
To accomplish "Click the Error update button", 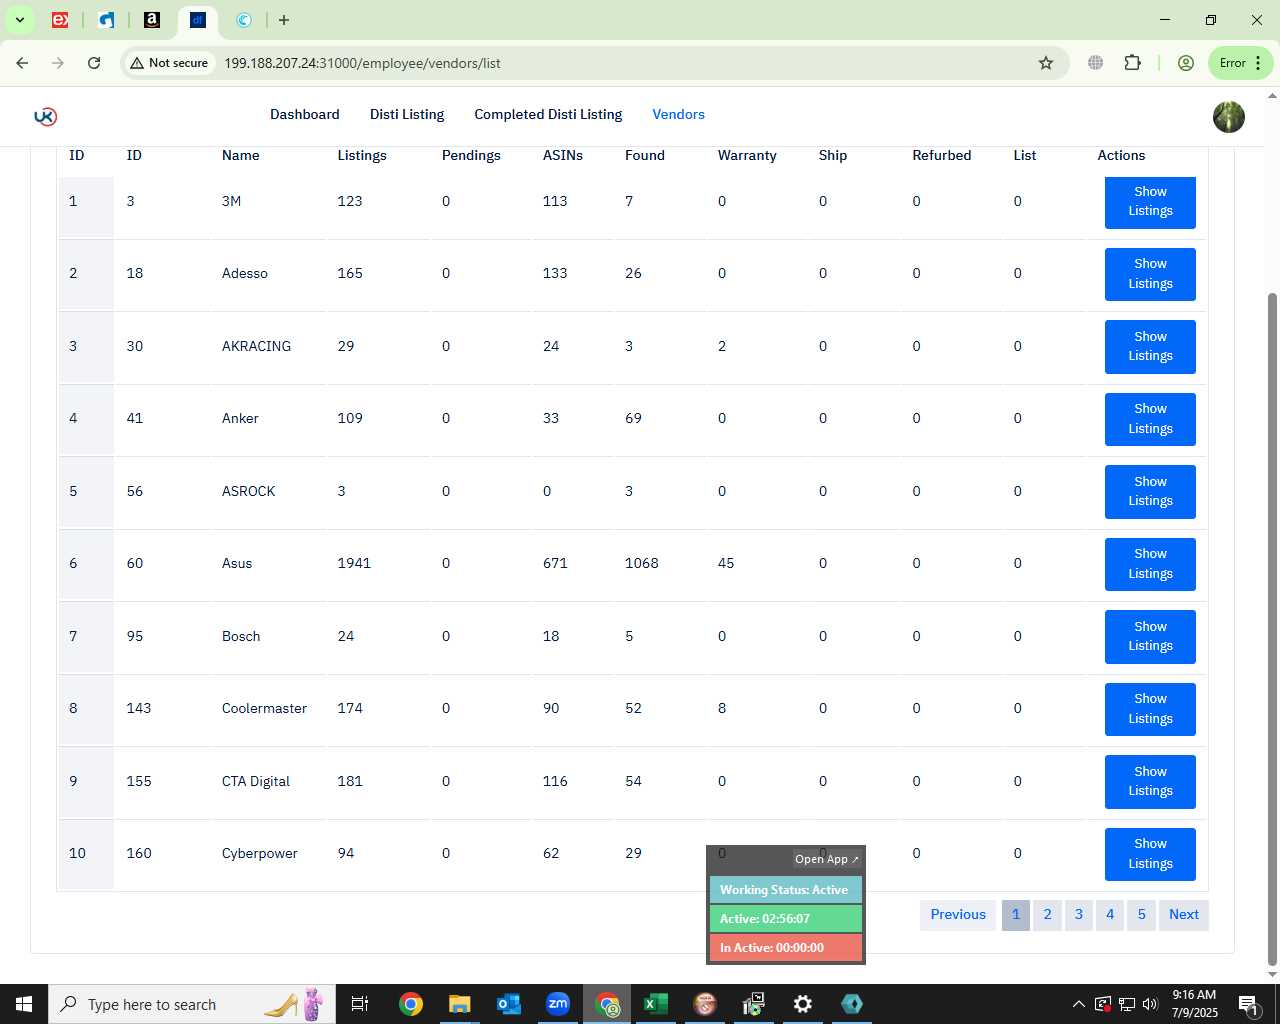I will click(1240, 63).
